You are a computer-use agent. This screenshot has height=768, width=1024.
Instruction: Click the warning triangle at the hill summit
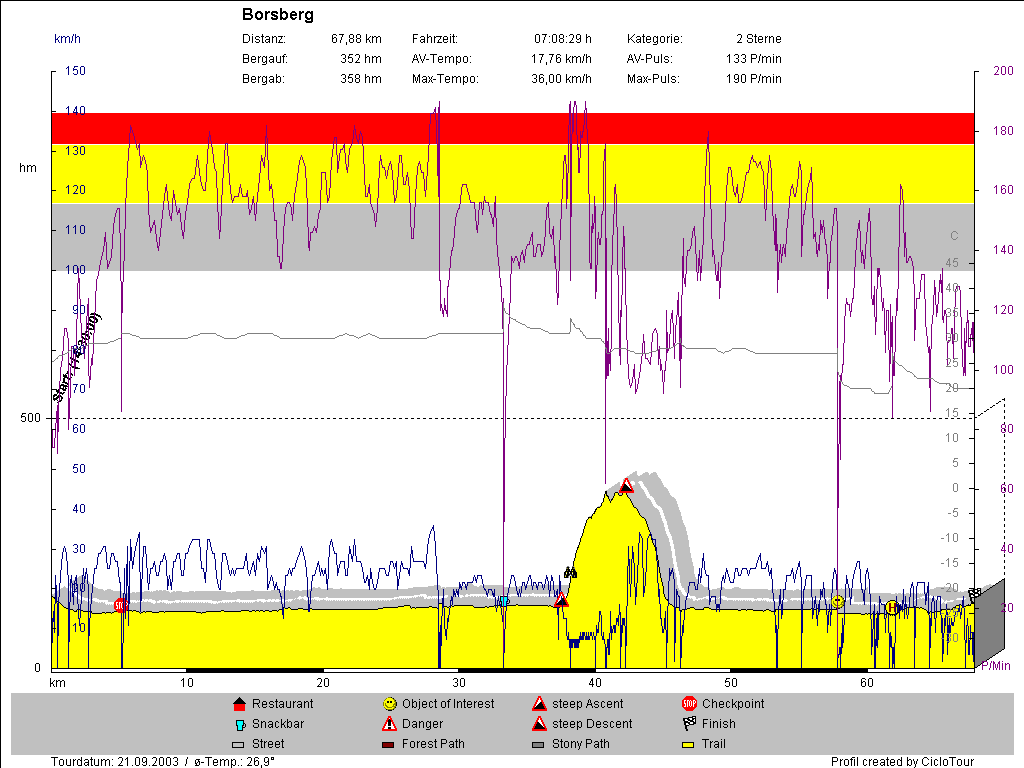coord(626,486)
